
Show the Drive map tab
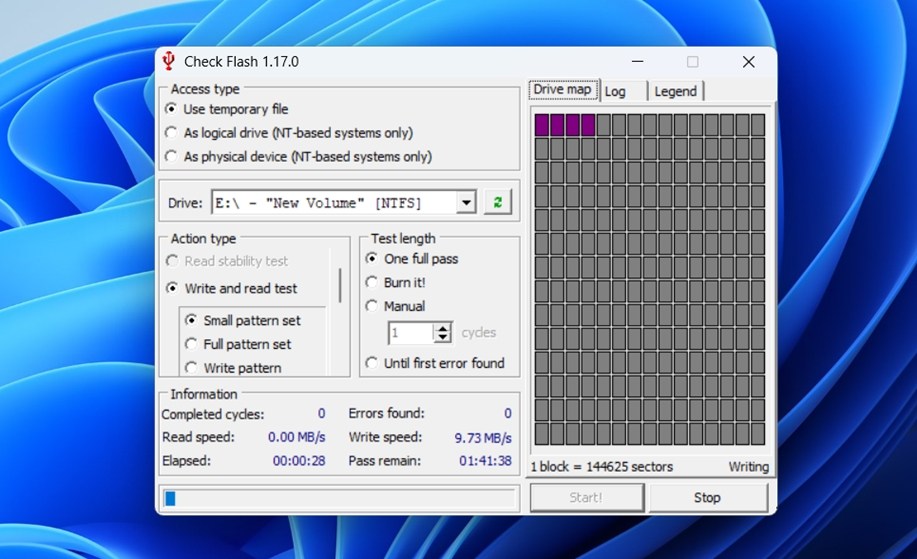tap(563, 90)
